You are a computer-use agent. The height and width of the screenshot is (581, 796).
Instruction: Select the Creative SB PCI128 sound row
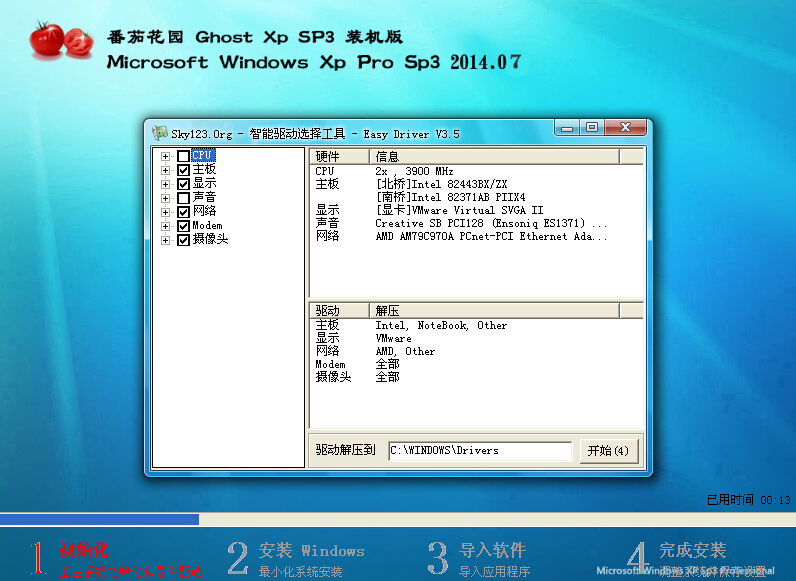476,223
